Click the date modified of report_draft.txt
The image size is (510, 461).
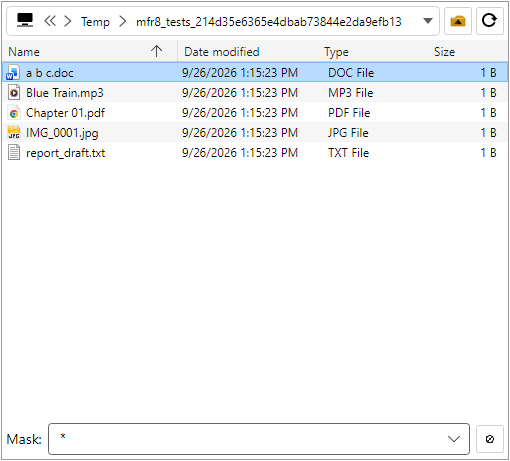(240, 153)
